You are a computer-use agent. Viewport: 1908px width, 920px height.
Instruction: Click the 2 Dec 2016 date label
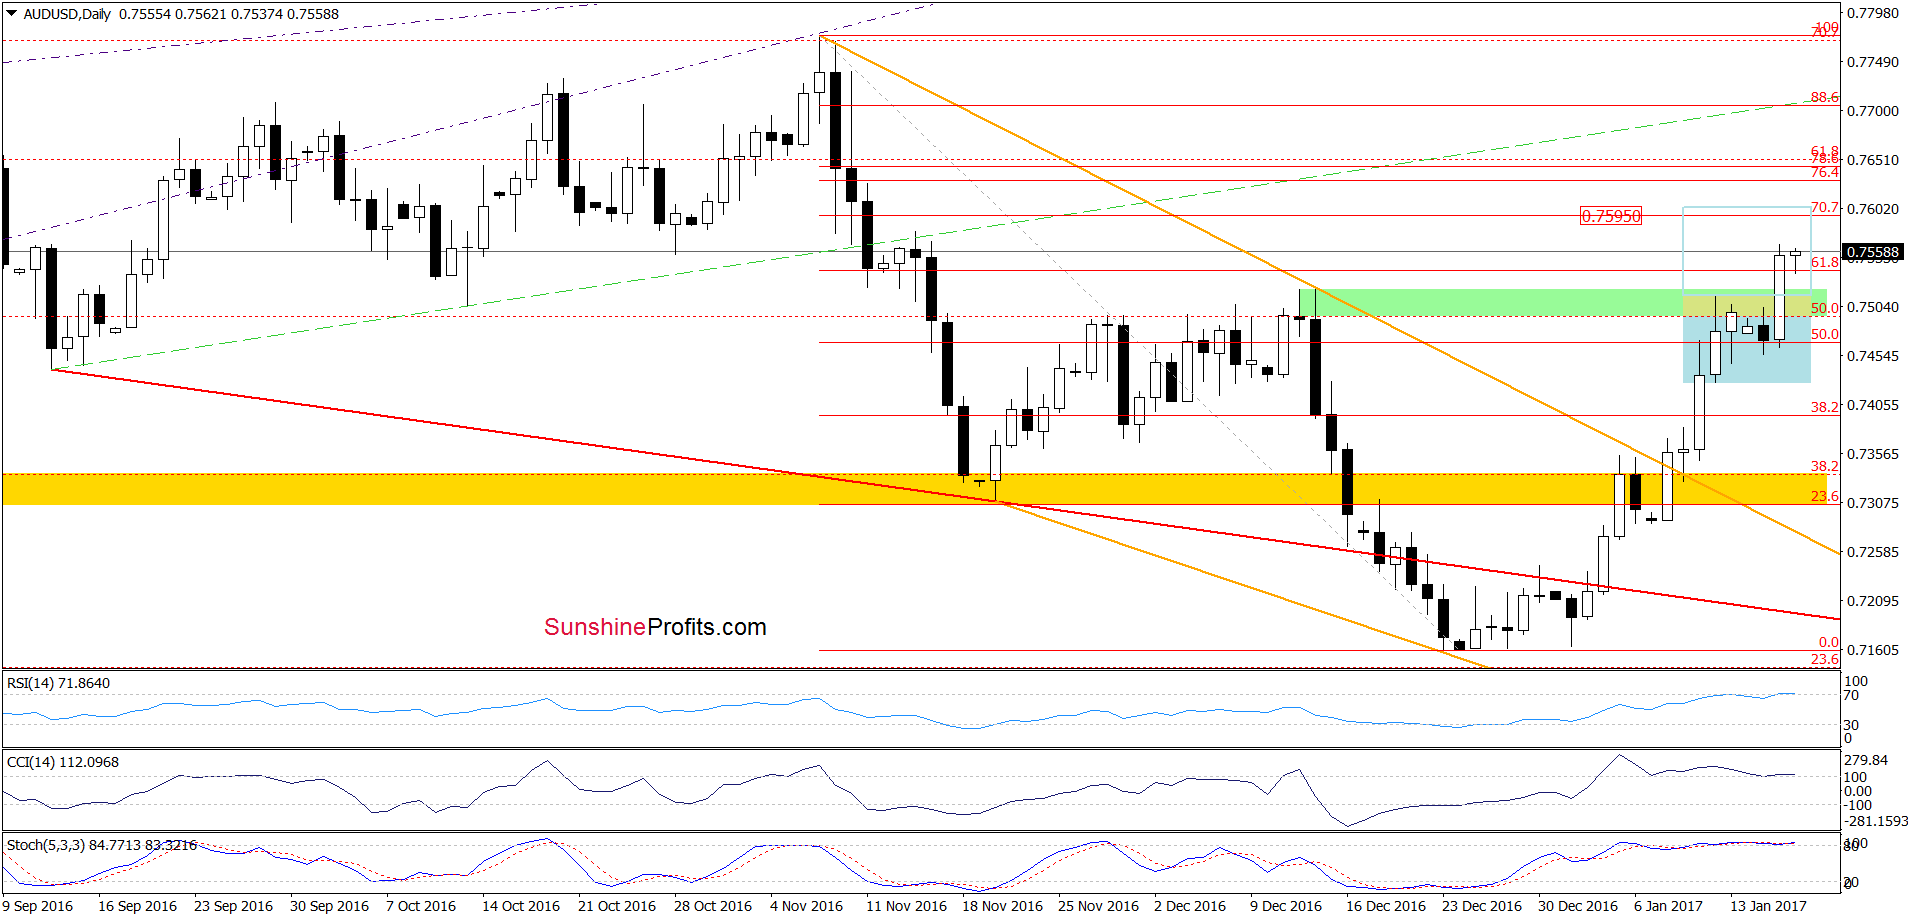pyautogui.click(x=1190, y=906)
